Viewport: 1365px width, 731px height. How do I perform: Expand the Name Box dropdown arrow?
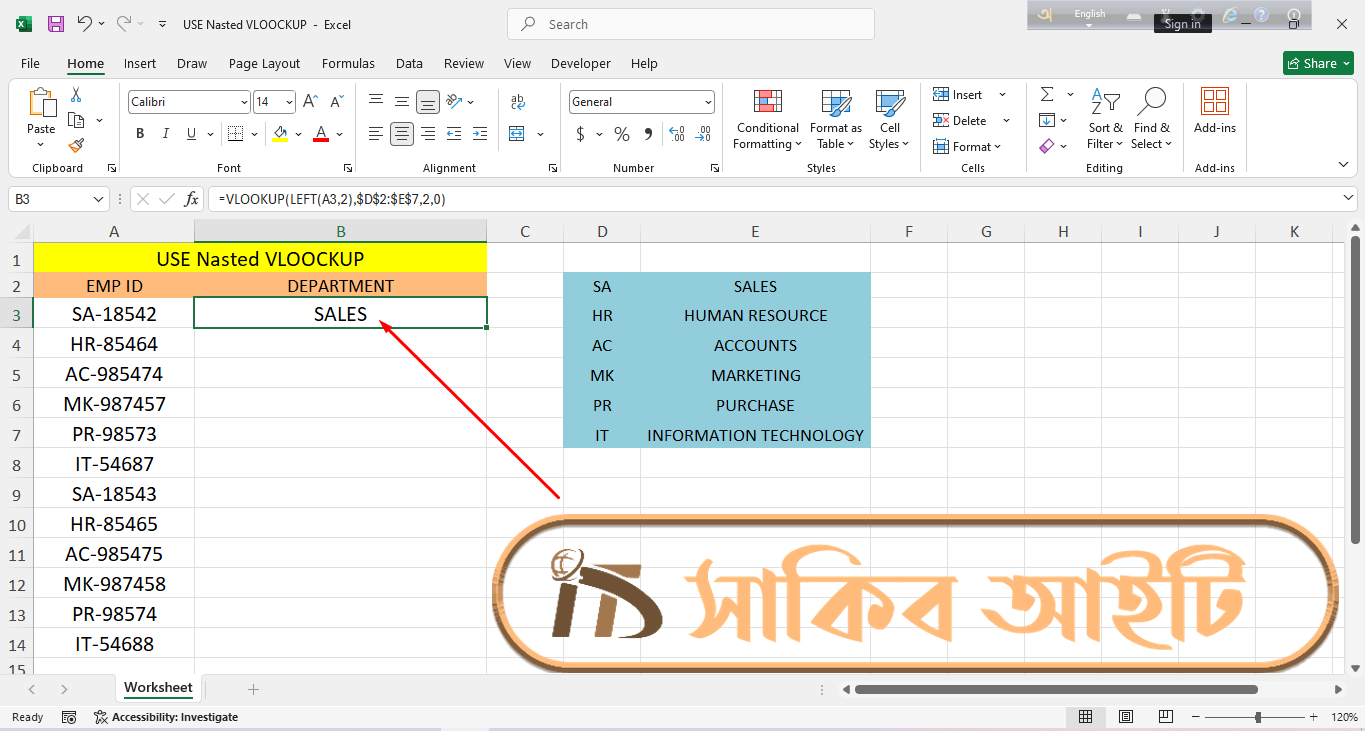click(x=98, y=199)
